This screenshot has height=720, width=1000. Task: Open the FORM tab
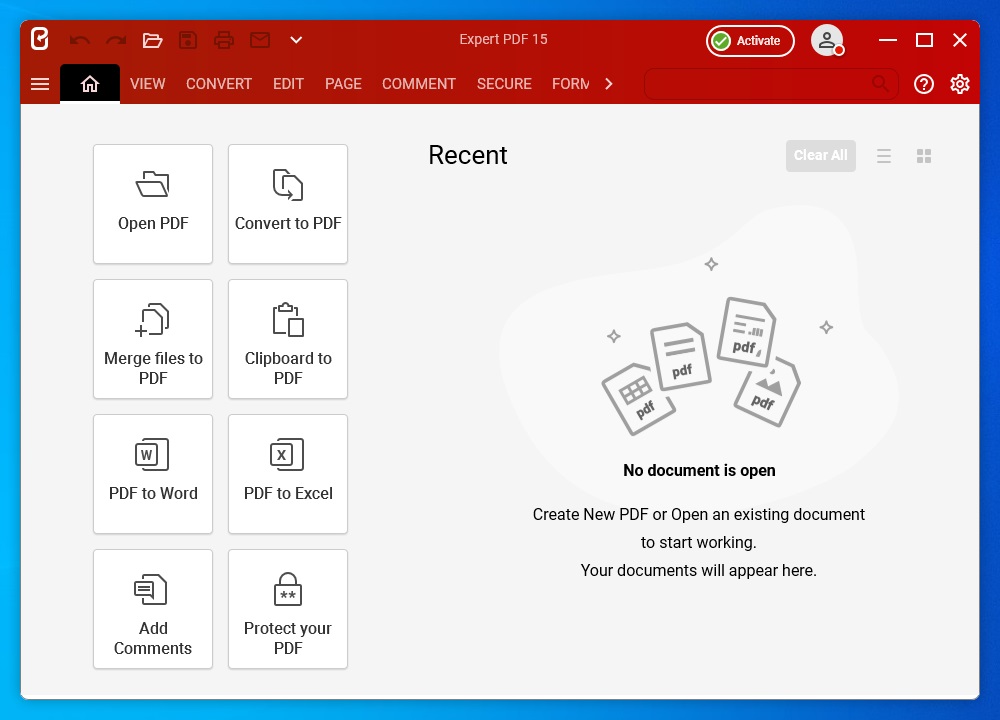[571, 84]
